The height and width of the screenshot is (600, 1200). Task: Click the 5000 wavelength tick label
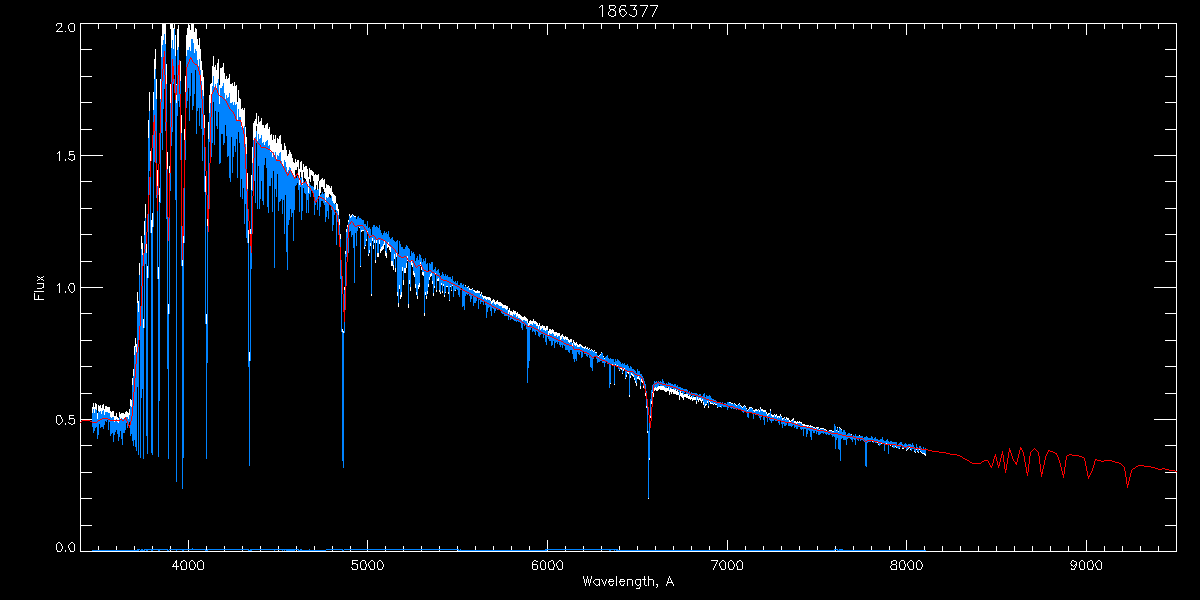coord(368,565)
